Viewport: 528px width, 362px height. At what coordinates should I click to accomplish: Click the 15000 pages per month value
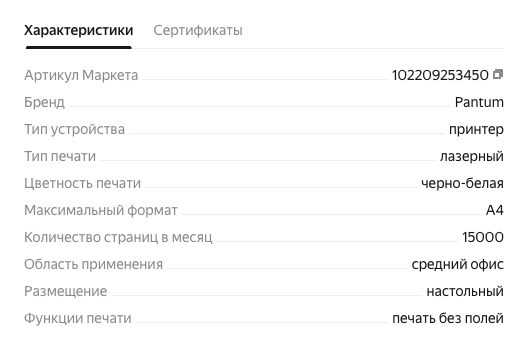coord(483,237)
